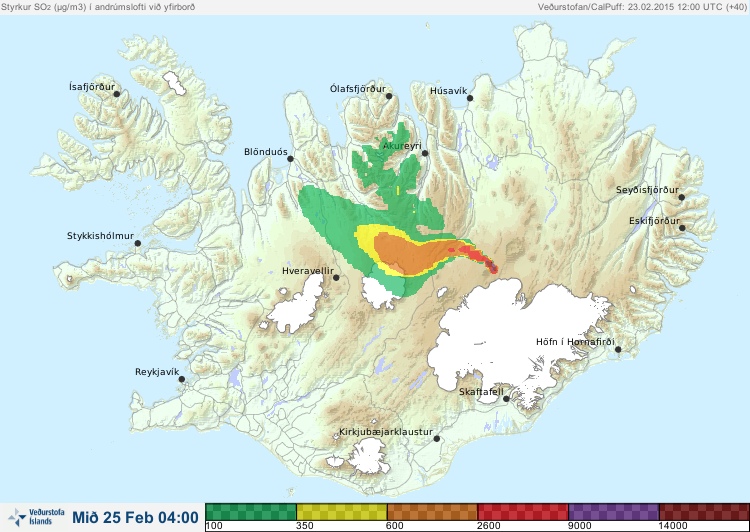Screen dimensions: 750x532
Task: Click the 'Hveravellir' label
Action: point(308,271)
